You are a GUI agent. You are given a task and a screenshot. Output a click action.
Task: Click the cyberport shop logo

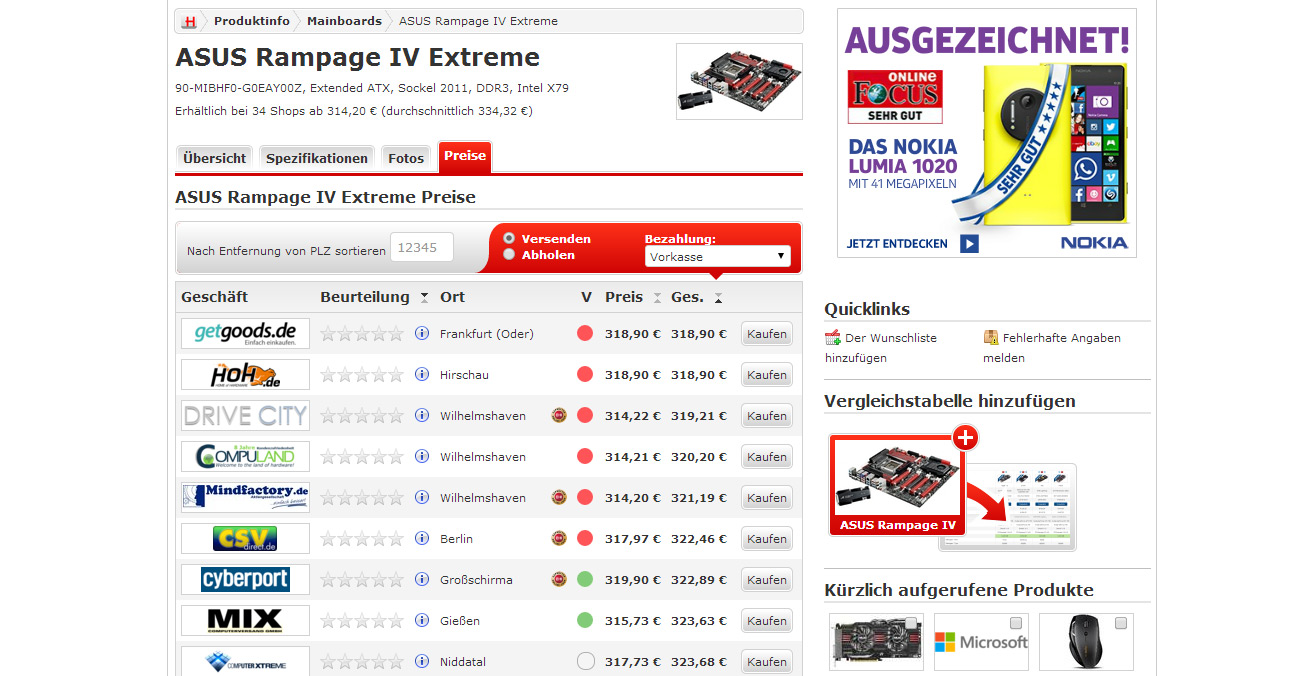[x=245, y=579]
